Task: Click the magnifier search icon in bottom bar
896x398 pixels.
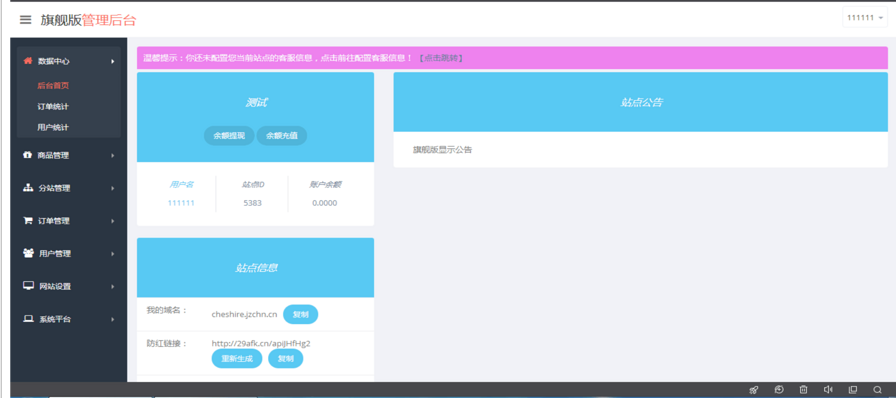Action: point(877,389)
